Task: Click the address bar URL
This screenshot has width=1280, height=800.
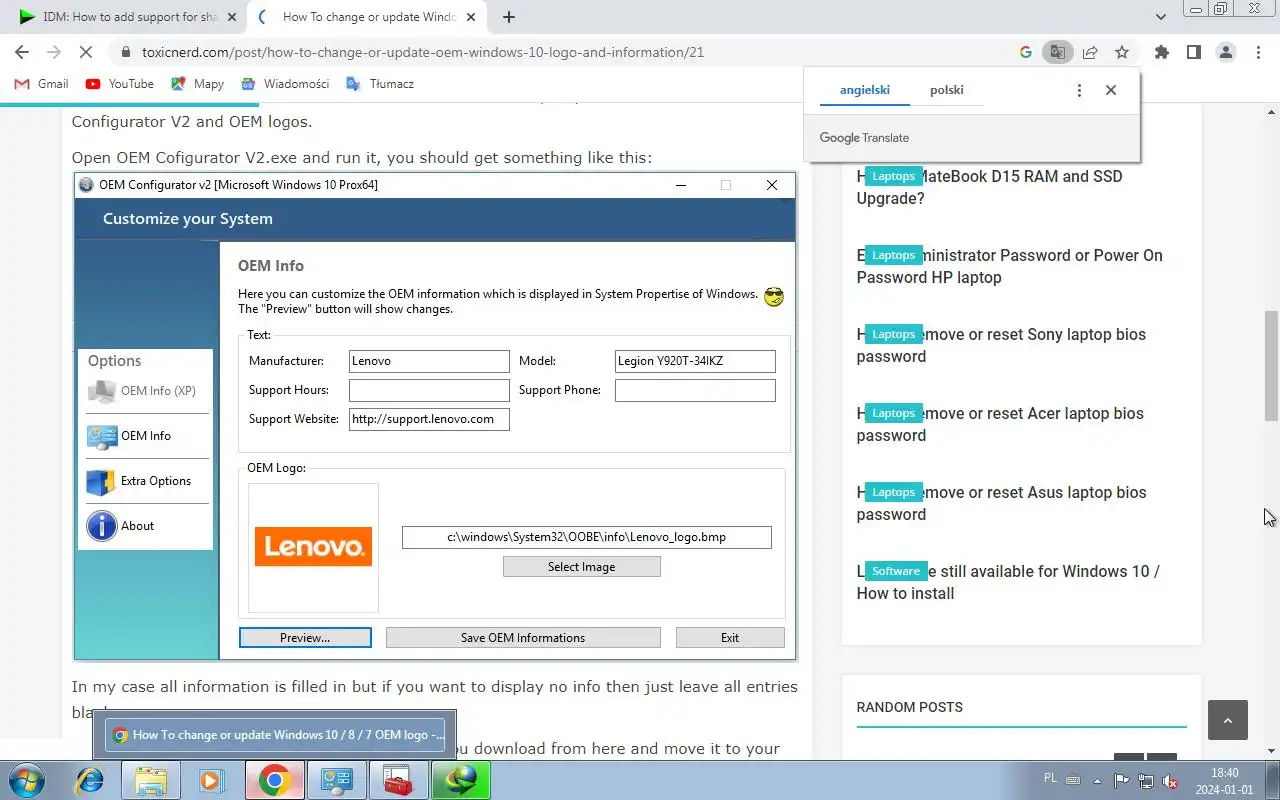Action: tap(423, 52)
